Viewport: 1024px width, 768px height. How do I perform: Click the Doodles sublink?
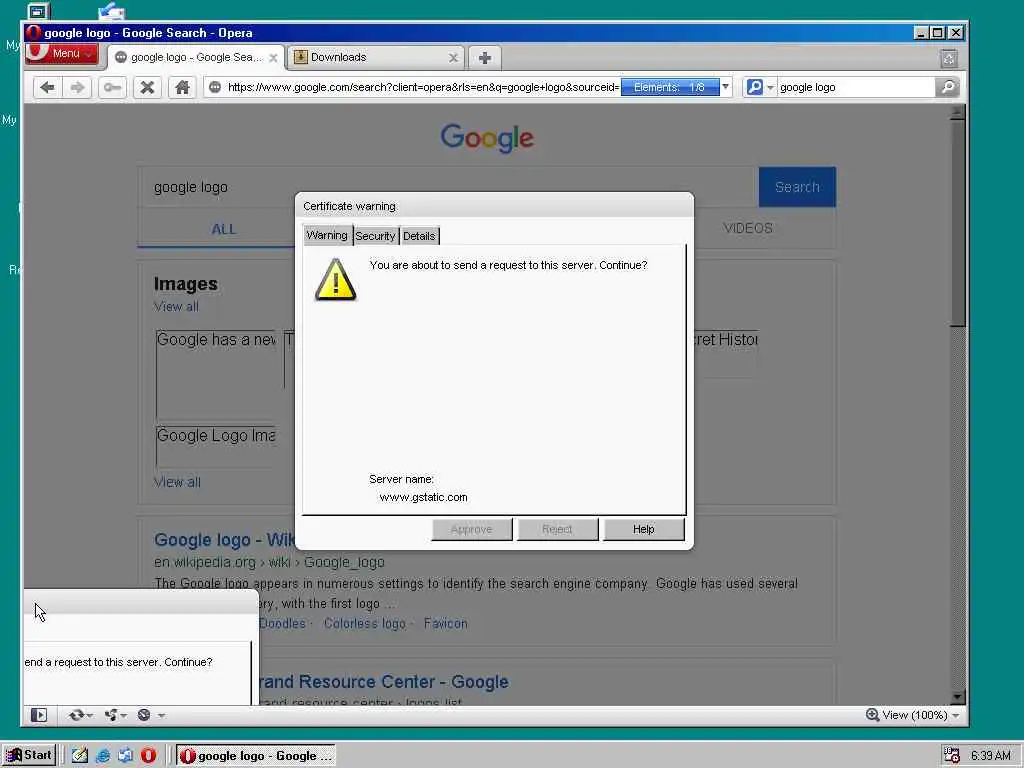tap(282, 624)
